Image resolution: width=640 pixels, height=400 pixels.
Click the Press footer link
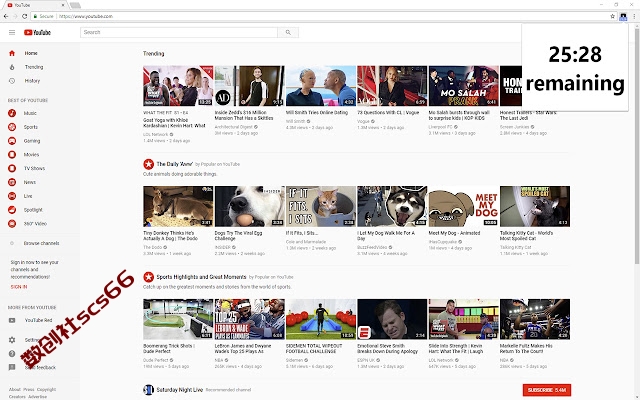point(29,389)
